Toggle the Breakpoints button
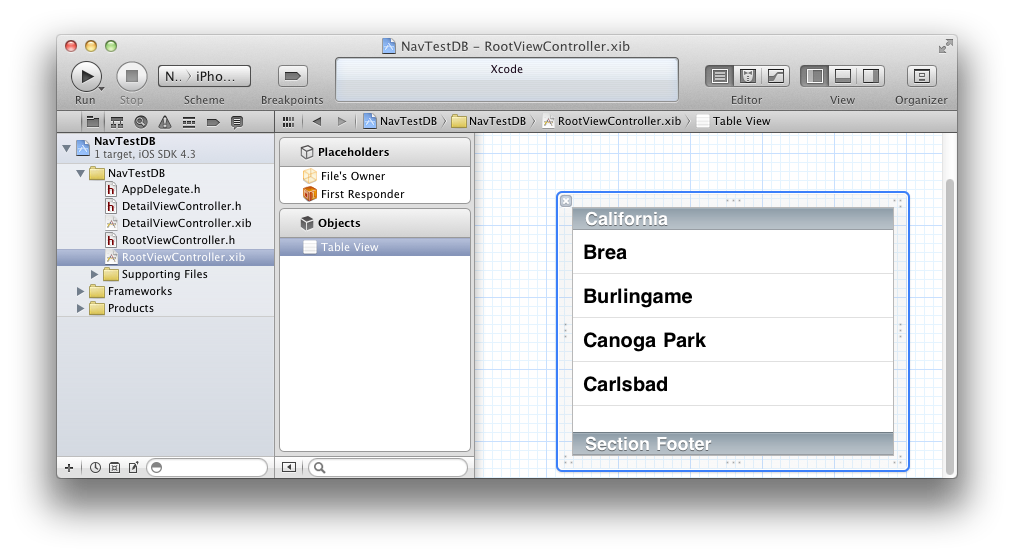This screenshot has height=557, width=1014. click(292, 76)
